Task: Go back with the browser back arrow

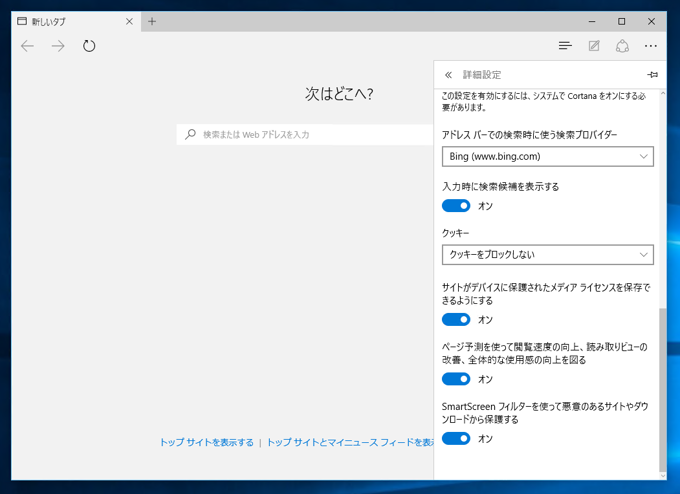Action: (x=27, y=46)
